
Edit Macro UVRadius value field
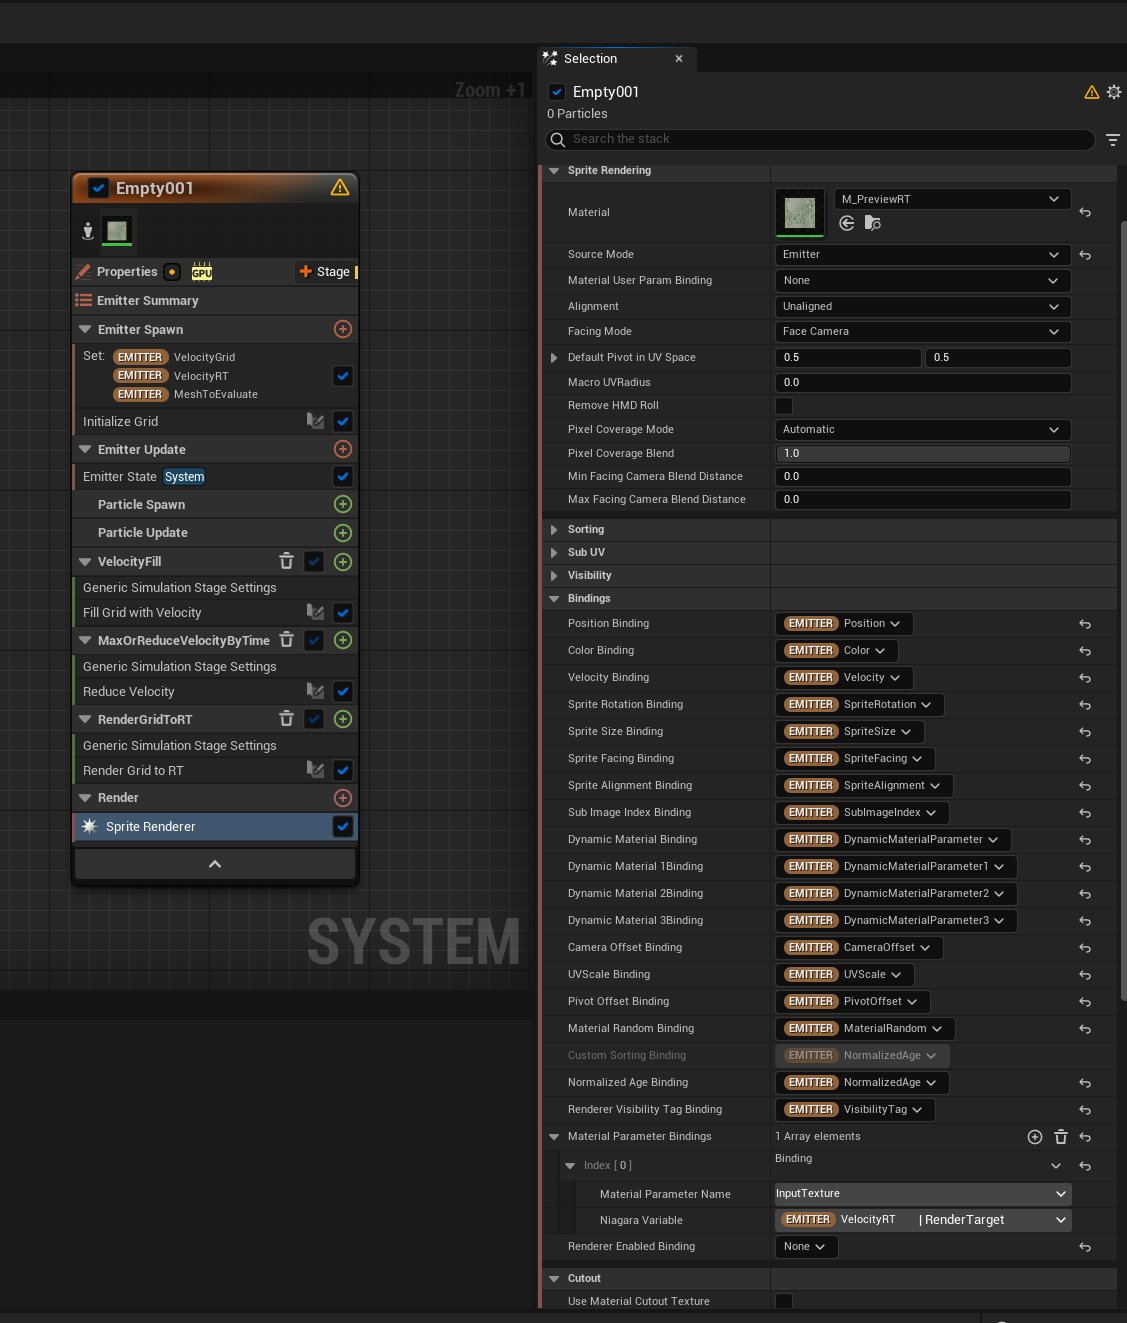coord(923,383)
